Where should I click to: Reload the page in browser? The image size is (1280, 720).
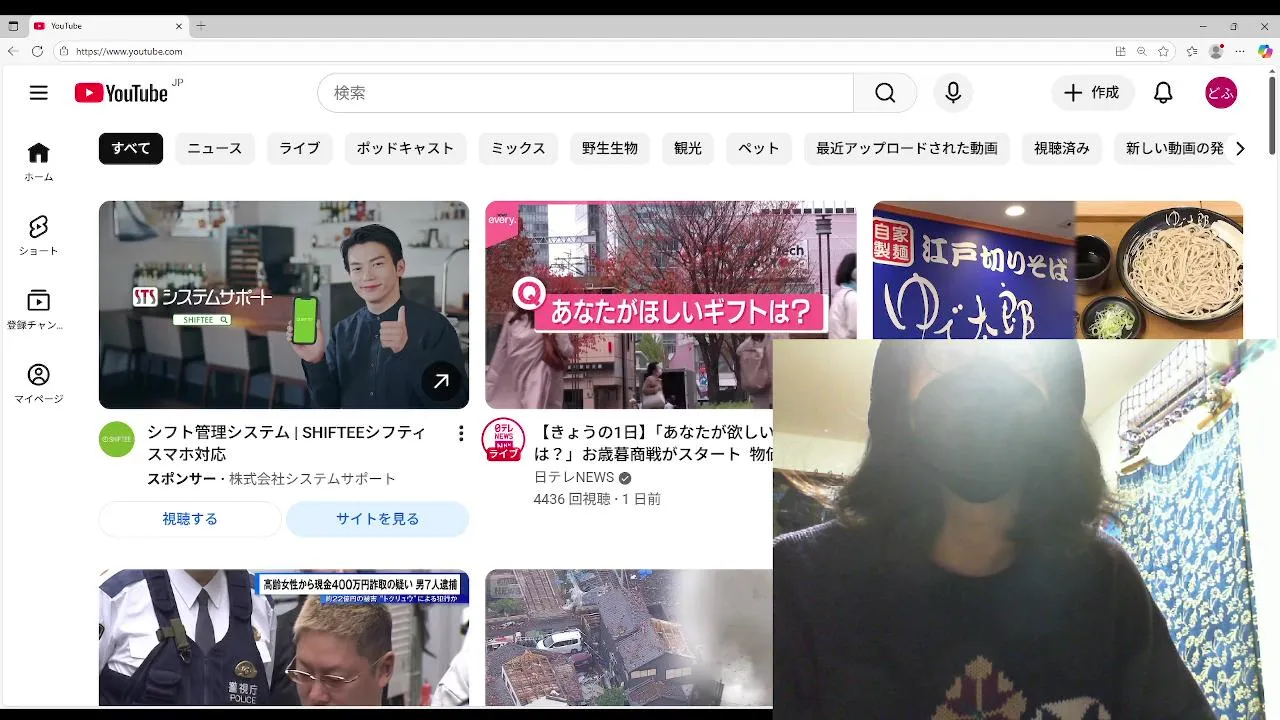(x=37, y=51)
